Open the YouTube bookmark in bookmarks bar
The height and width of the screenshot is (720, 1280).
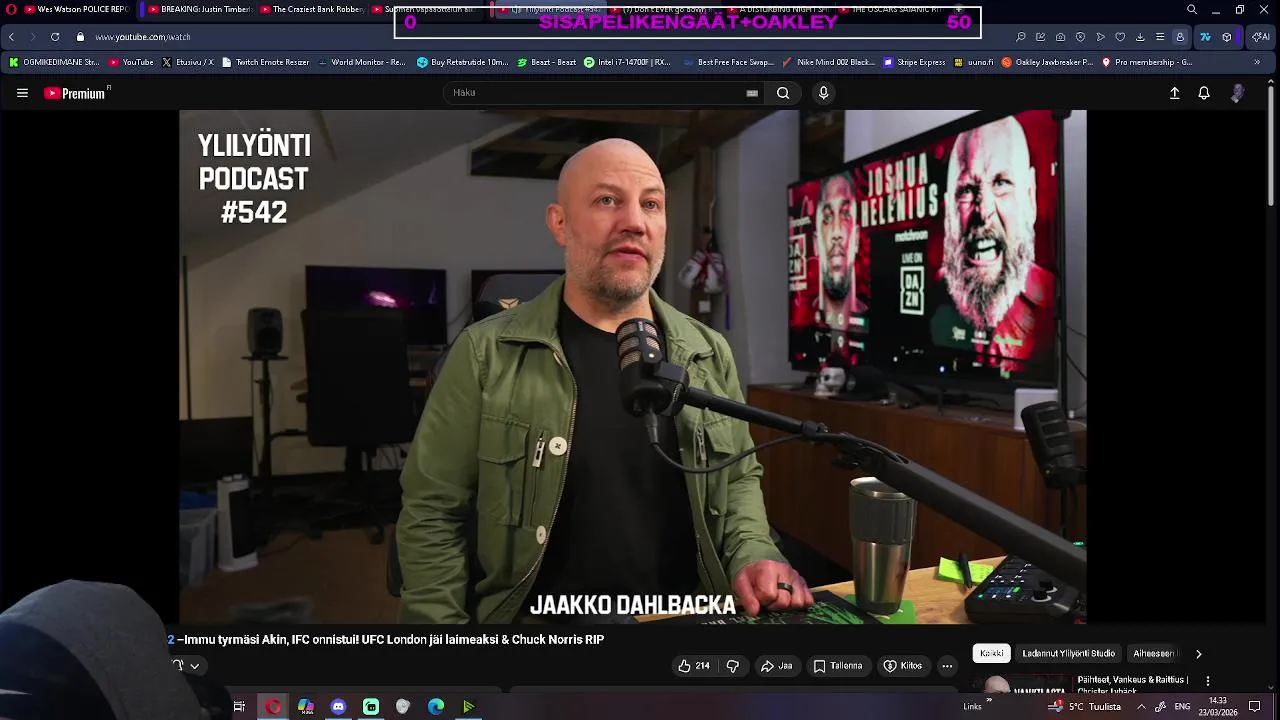tap(131, 62)
